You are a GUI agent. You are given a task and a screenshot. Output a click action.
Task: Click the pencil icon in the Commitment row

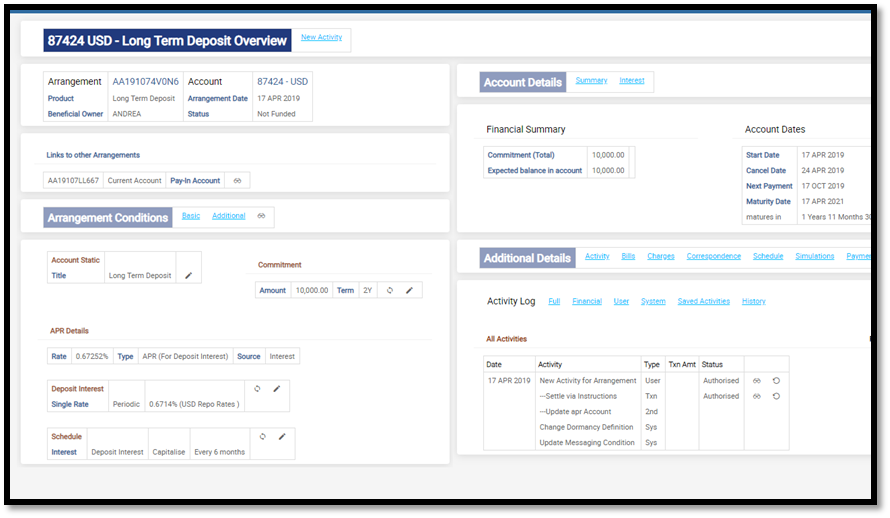(409, 290)
